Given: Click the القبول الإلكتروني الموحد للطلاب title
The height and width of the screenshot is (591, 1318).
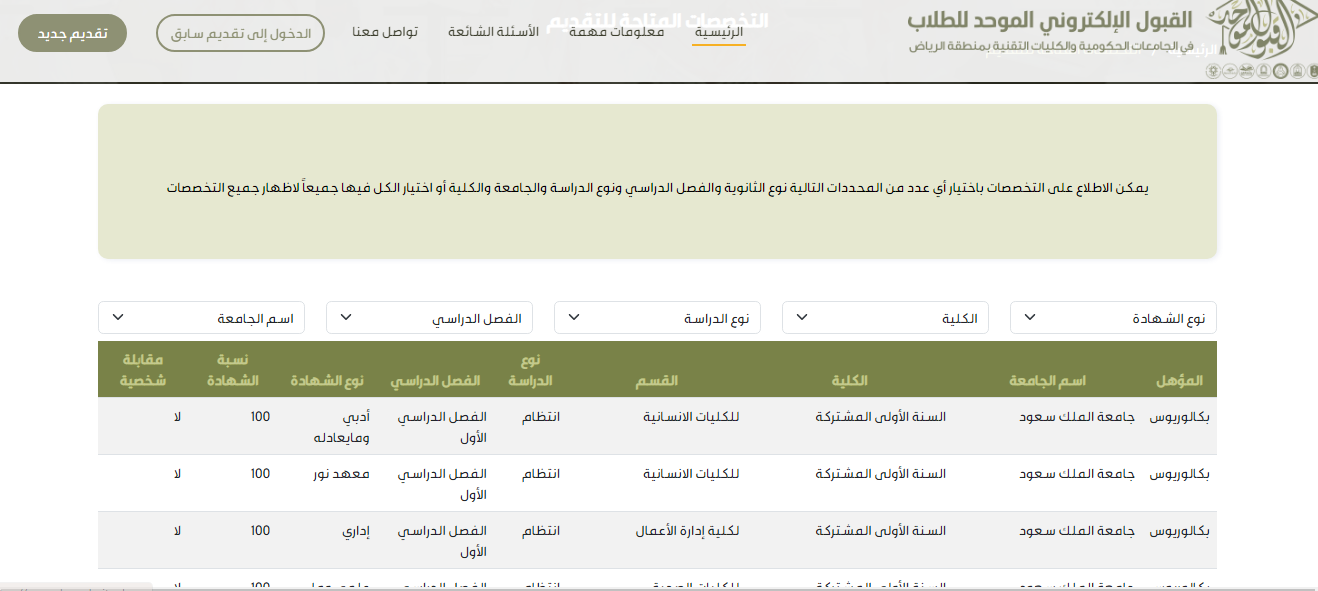Looking at the screenshot, I should point(1050,20).
